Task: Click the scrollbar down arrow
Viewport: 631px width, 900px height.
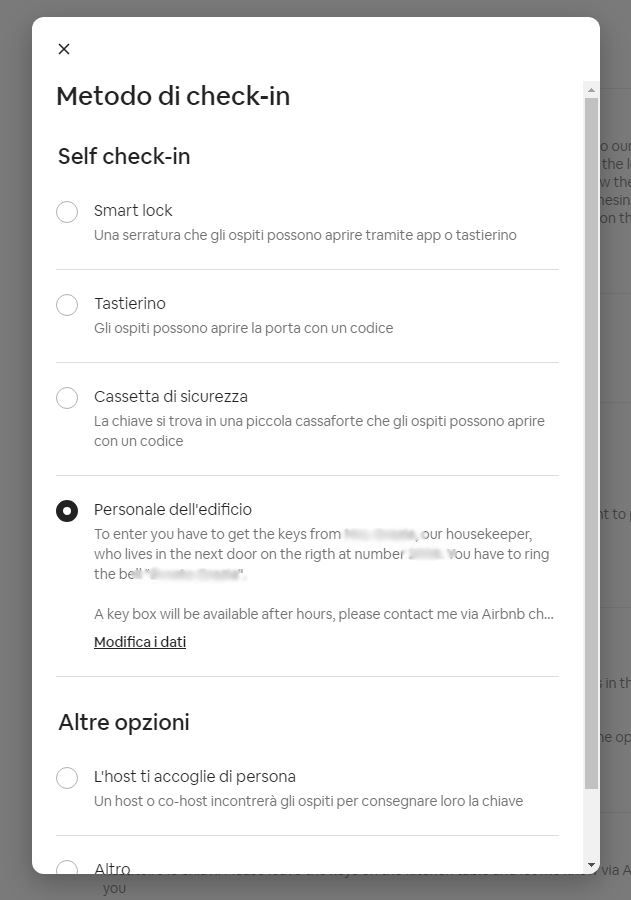Action: pos(591,864)
